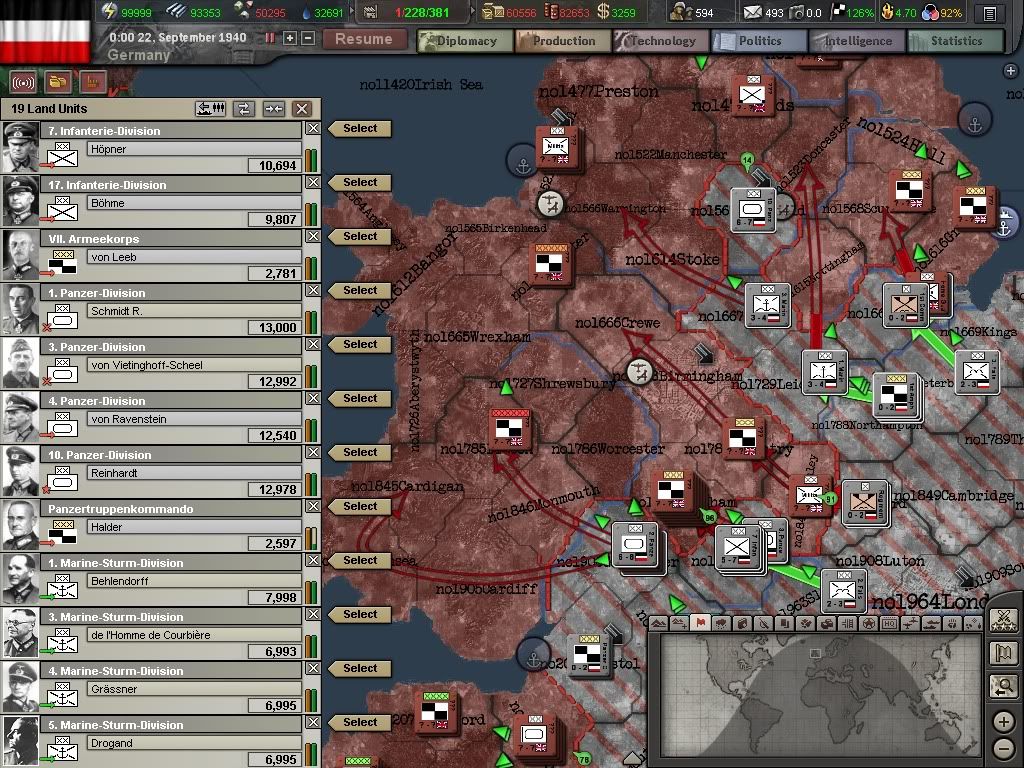Open the main menu icon in top bar

click(990, 13)
